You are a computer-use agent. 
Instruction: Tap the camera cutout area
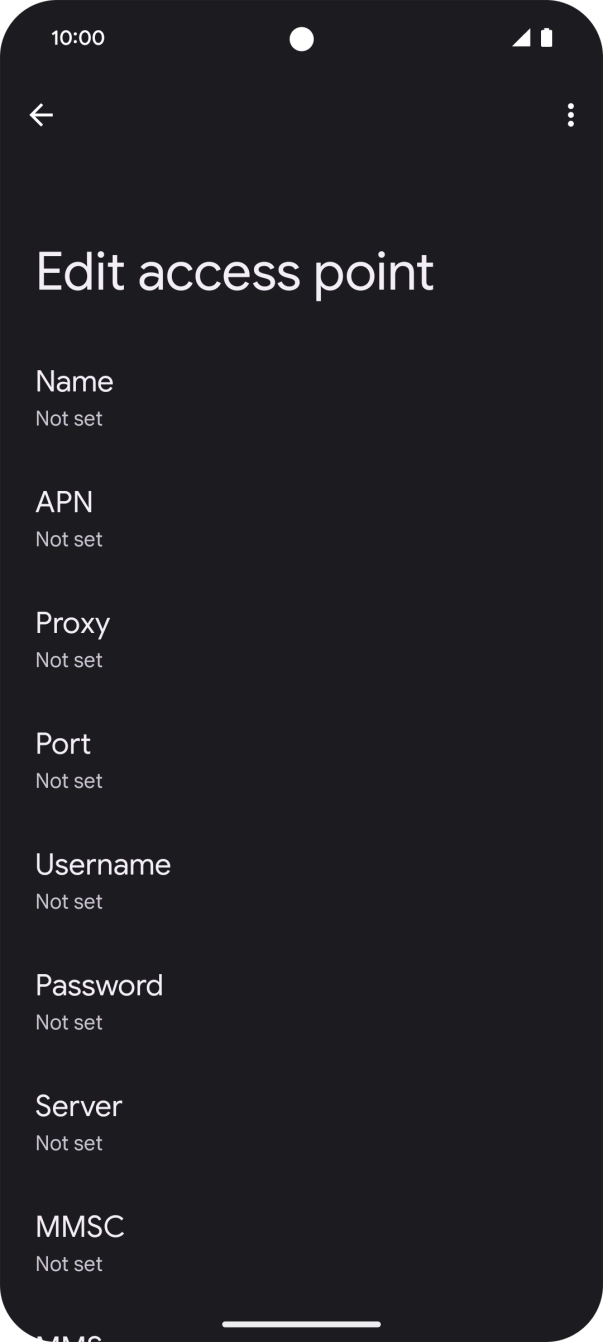click(x=301, y=37)
